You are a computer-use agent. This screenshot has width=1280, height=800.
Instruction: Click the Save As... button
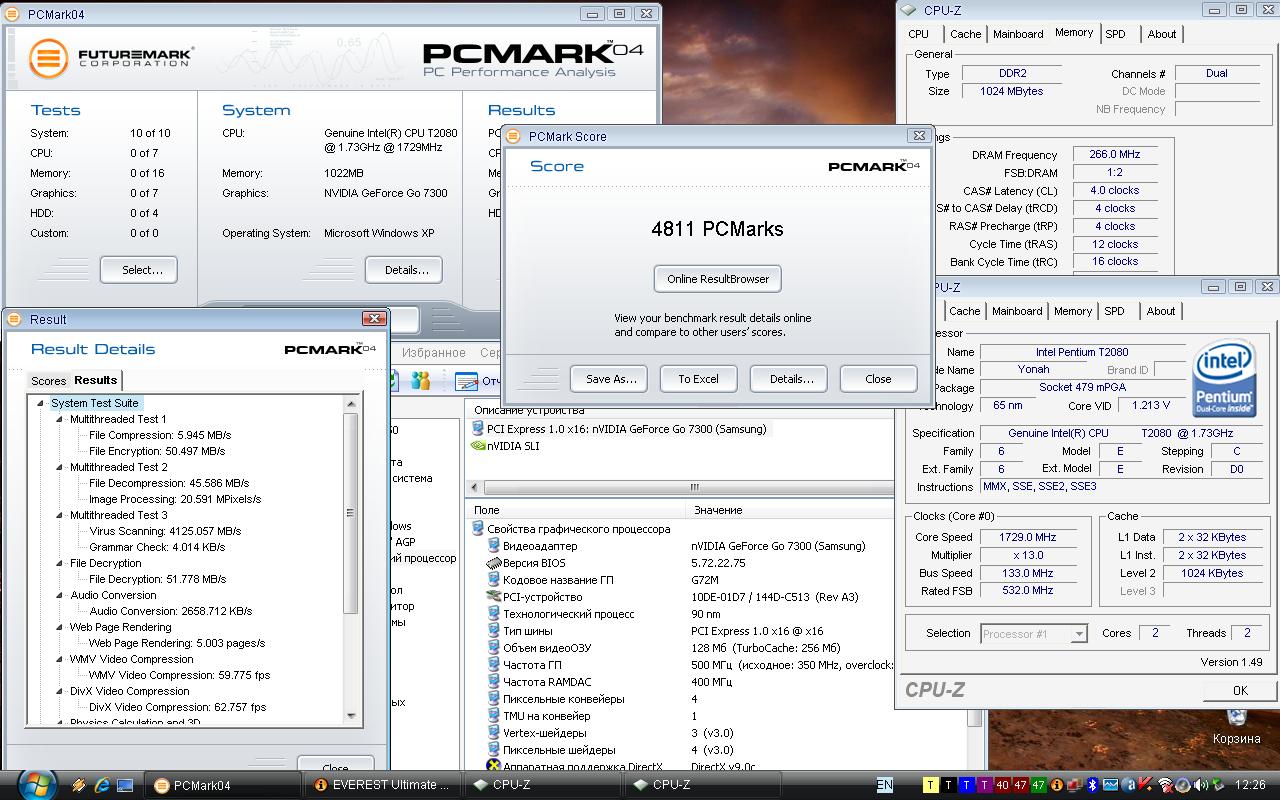point(609,379)
